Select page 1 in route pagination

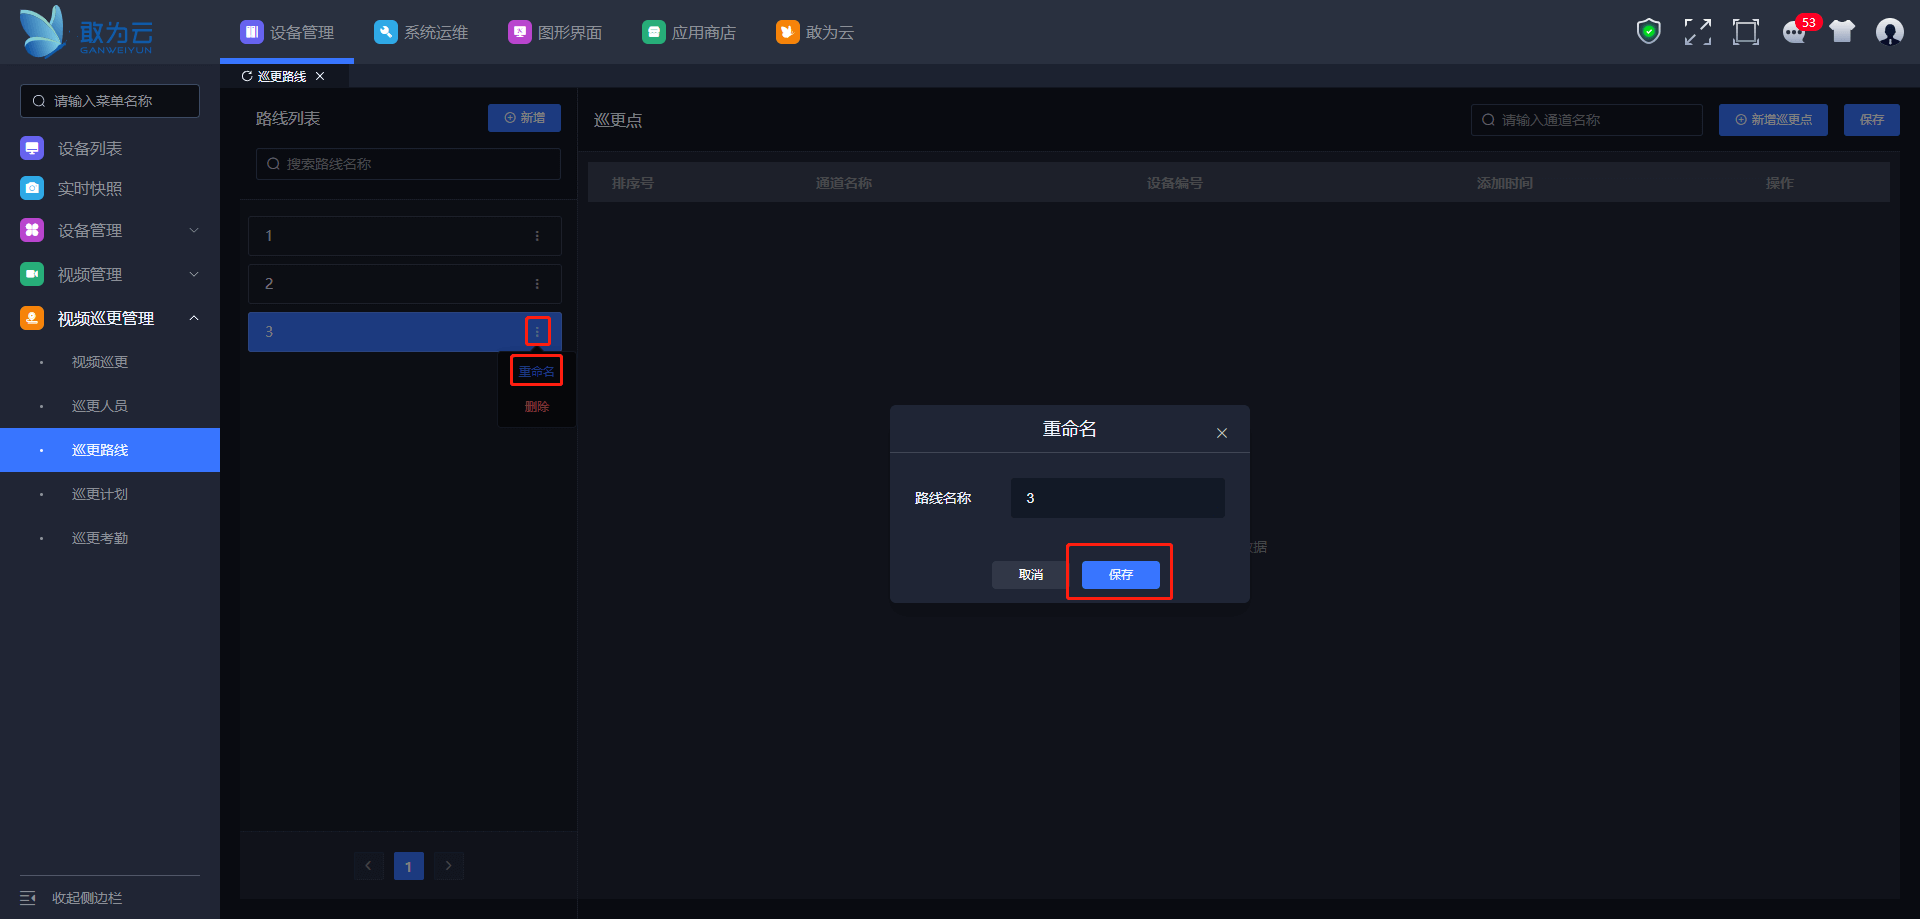[x=408, y=866]
